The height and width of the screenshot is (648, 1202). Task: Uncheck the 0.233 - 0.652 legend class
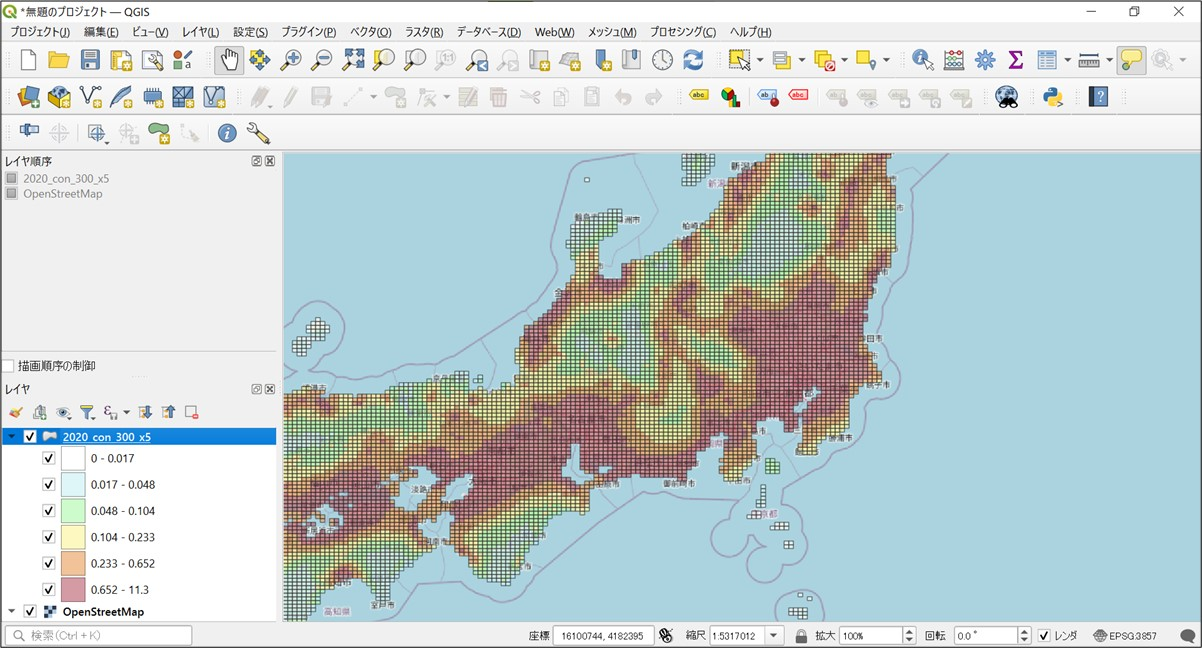click(x=48, y=563)
